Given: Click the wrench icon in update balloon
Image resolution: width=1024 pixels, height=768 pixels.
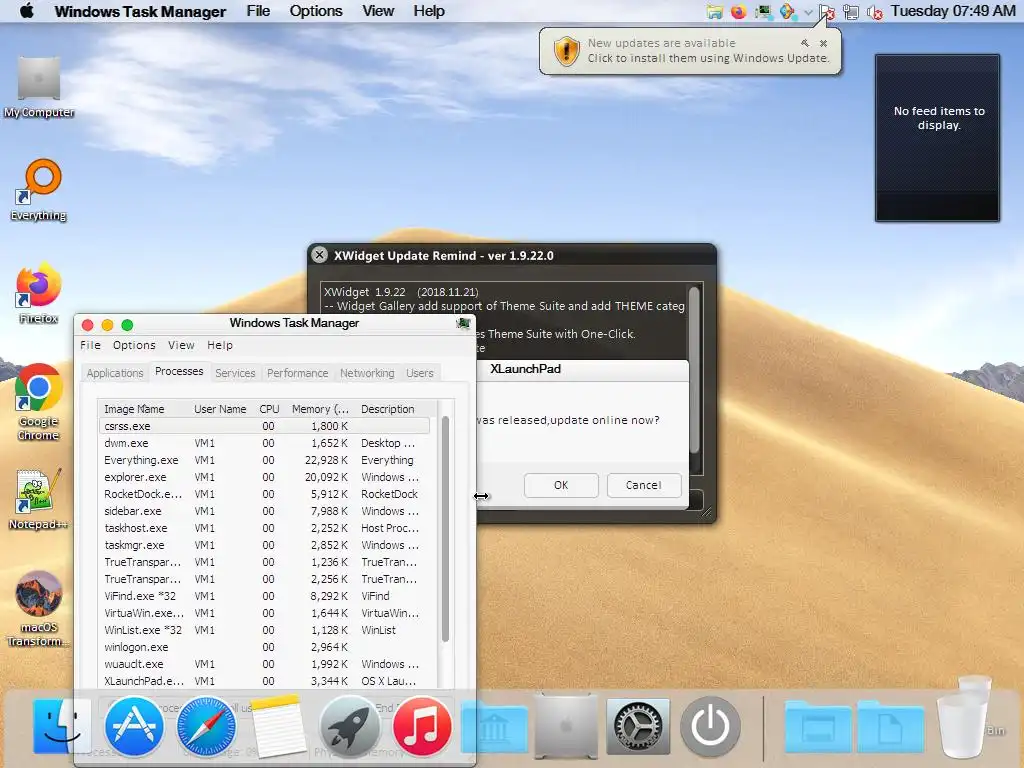Looking at the screenshot, I should point(805,43).
